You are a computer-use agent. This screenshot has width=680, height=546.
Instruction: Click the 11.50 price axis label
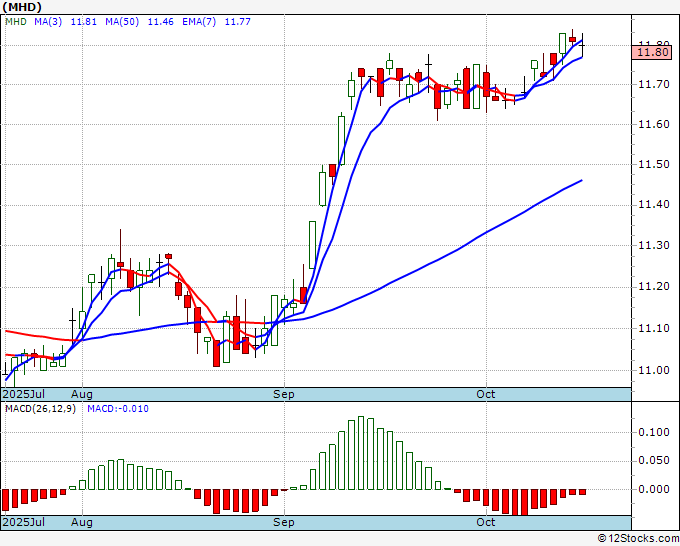654,164
